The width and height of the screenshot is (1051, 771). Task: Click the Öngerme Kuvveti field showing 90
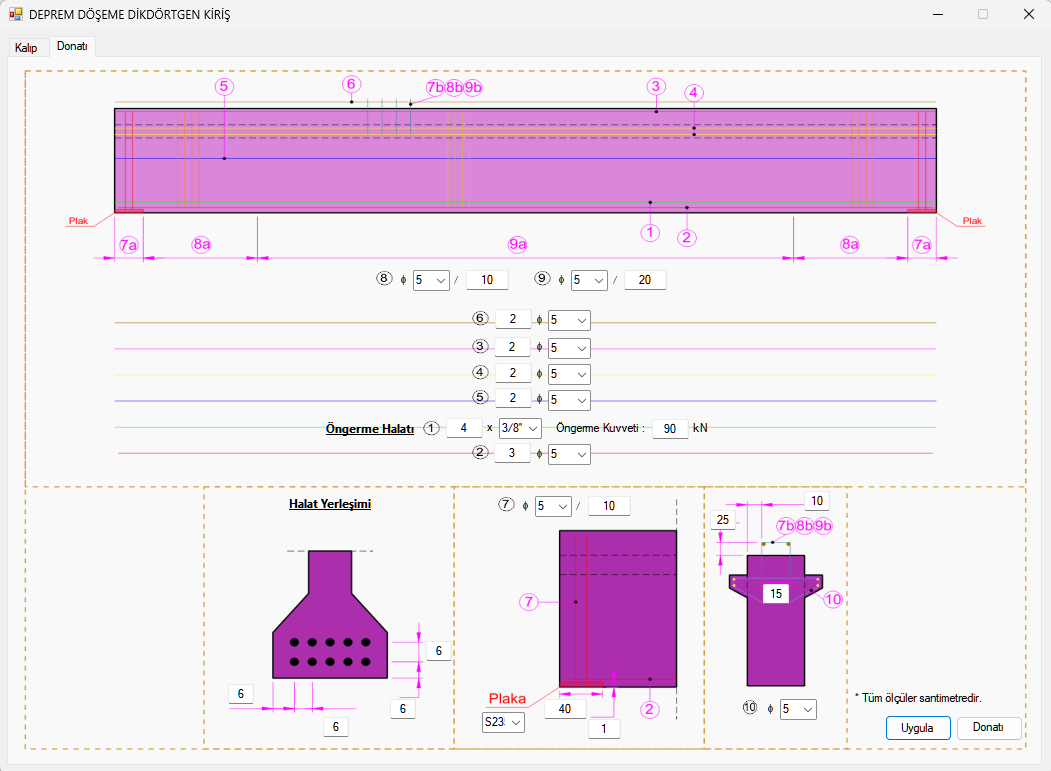point(669,429)
